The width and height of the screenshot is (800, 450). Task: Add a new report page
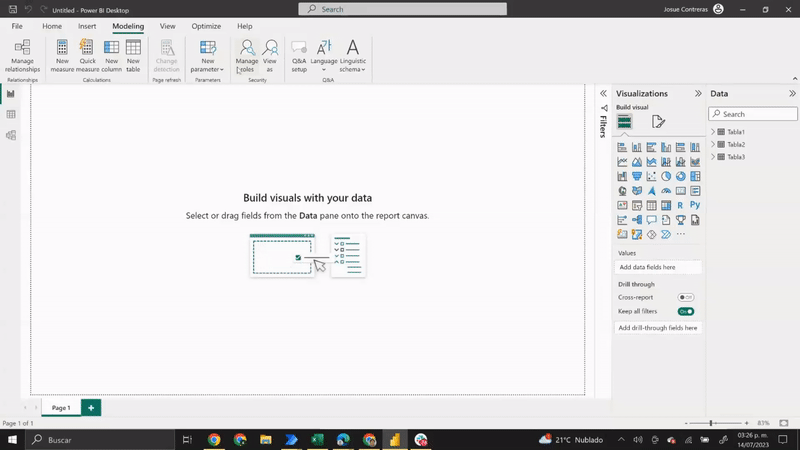(x=91, y=408)
